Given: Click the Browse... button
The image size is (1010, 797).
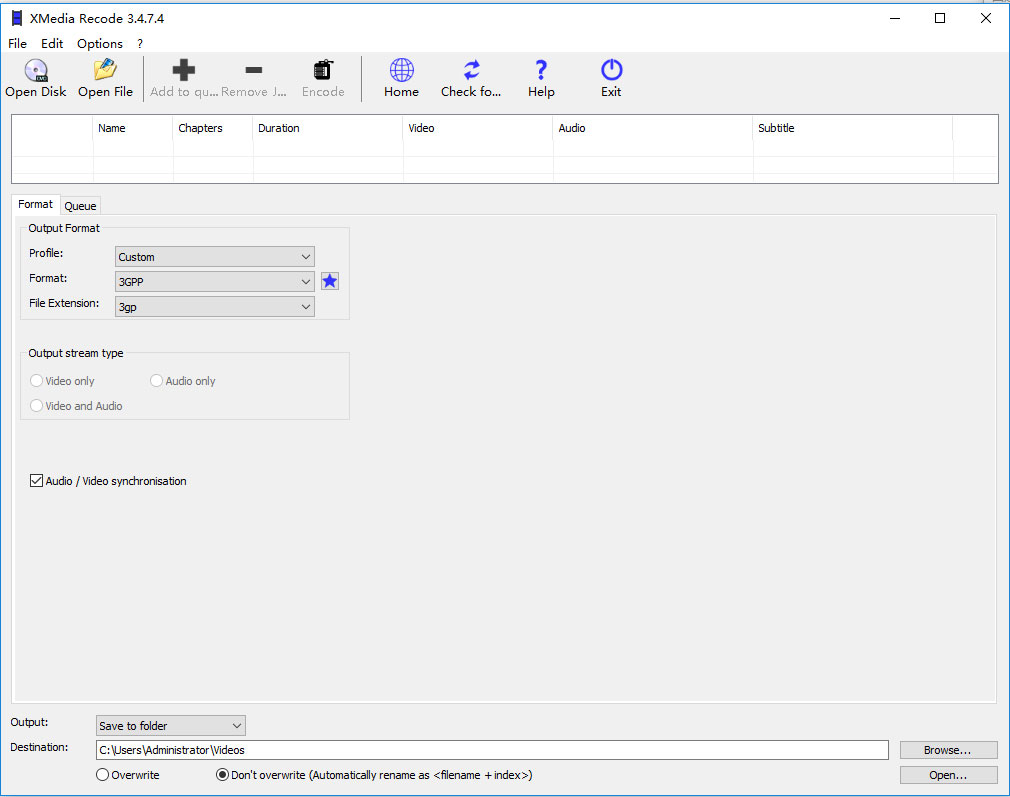Looking at the screenshot, I should pos(948,750).
